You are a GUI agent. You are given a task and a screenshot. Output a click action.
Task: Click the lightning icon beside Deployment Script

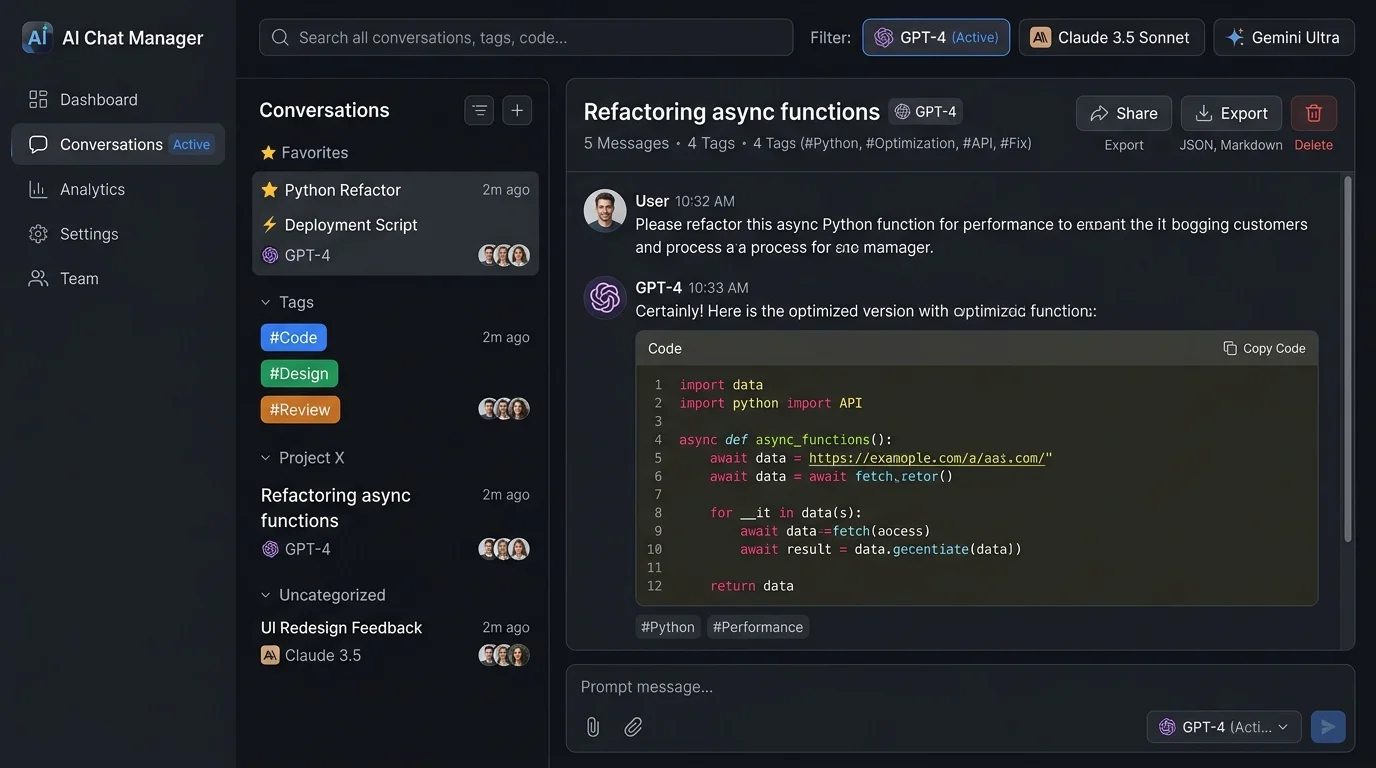coord(269,225)
